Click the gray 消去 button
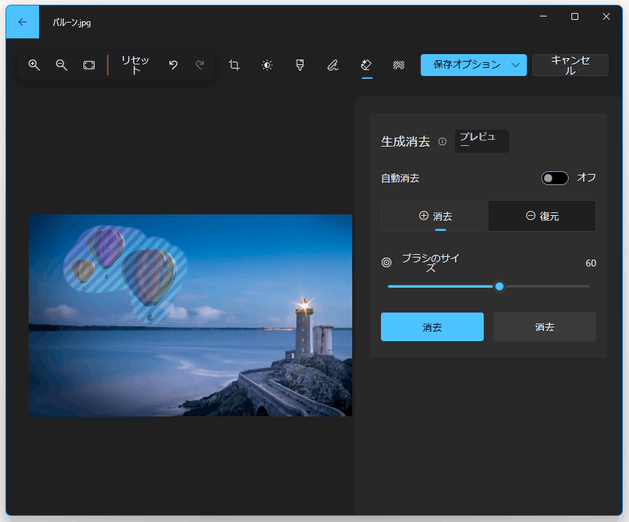The height and width of the screenshot is (522, 629). point(544,327)
